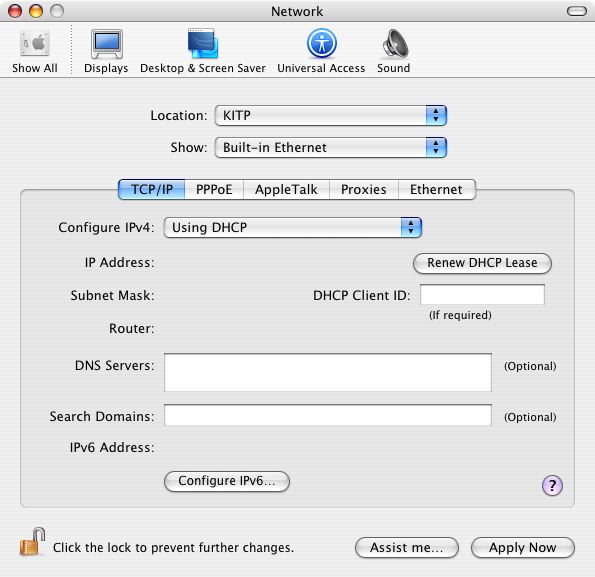The image size is (595, 577).
Task: Open the Configure IPv4 Using DHCP dropdown
Action: tap(293, 228)
